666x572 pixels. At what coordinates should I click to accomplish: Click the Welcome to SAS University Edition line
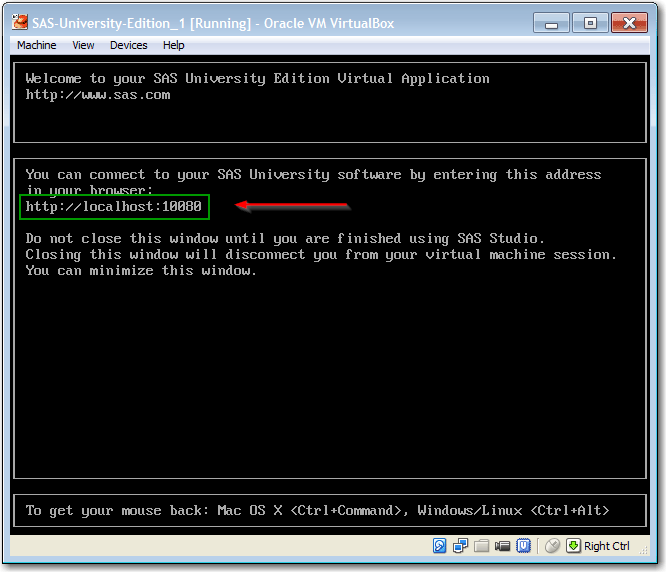click(257, 79)
